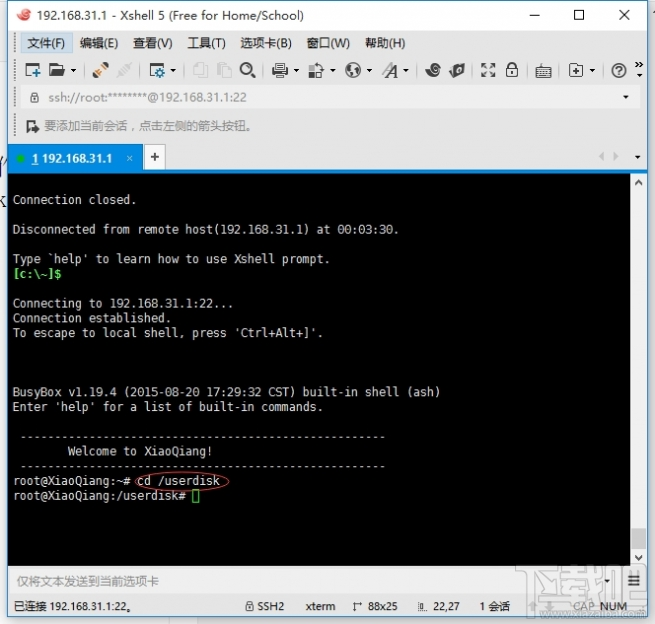Screen dimensions: 655x624
Task: Click the Font letter A icon
Action: click(390, 70)
